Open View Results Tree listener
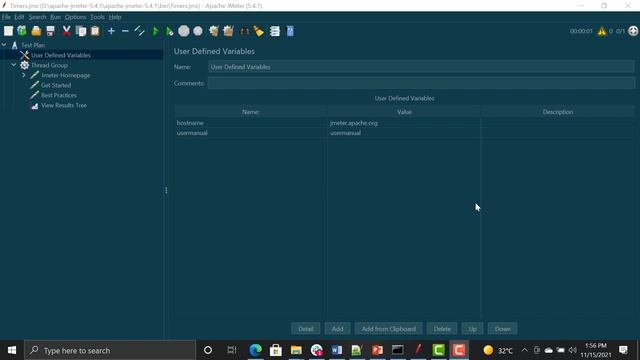Screen dimensions: 640x360 click(64, 105)
